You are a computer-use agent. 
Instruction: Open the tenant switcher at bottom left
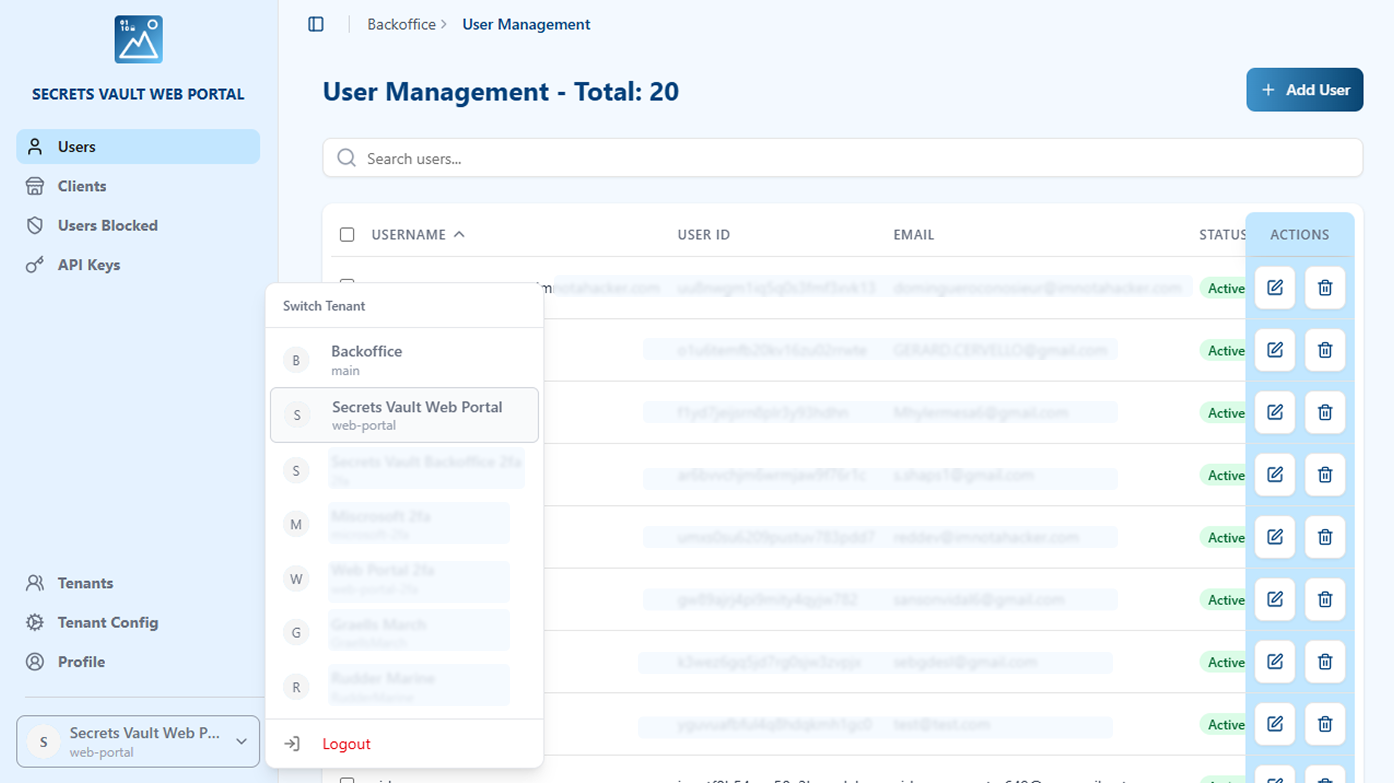(137, 741)
